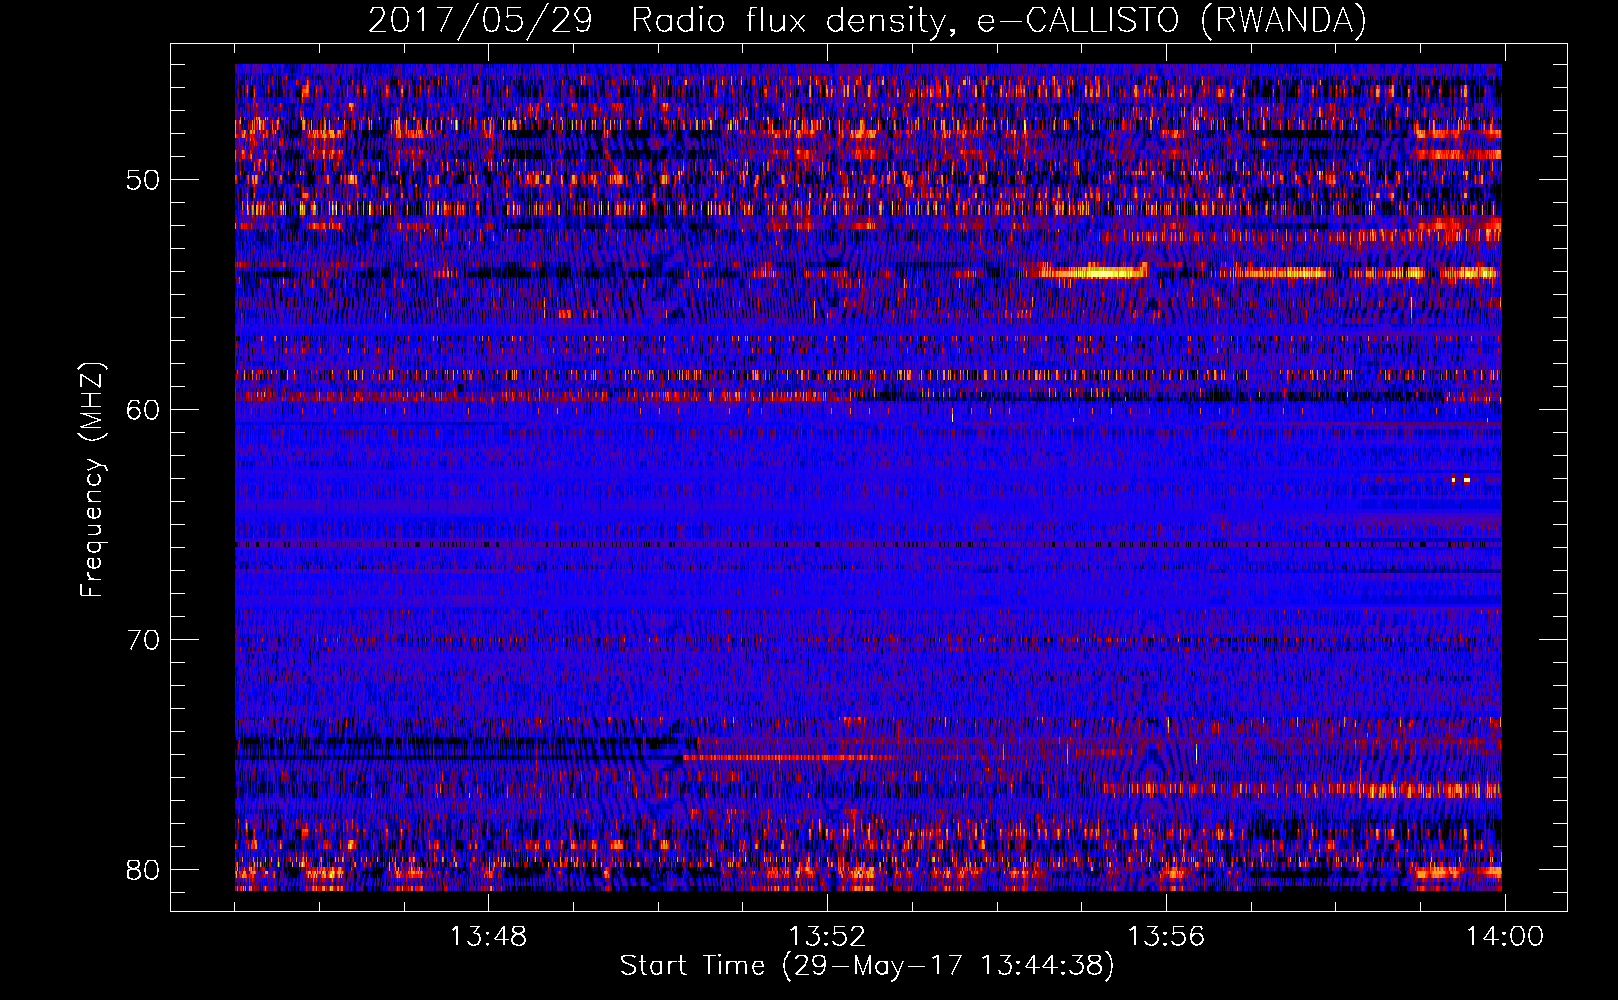The width and height of the screenshot is (1618, 1000).
Task: Click the 13:52 time tick label
Action: pyautogui.click(x=827, y=937)
